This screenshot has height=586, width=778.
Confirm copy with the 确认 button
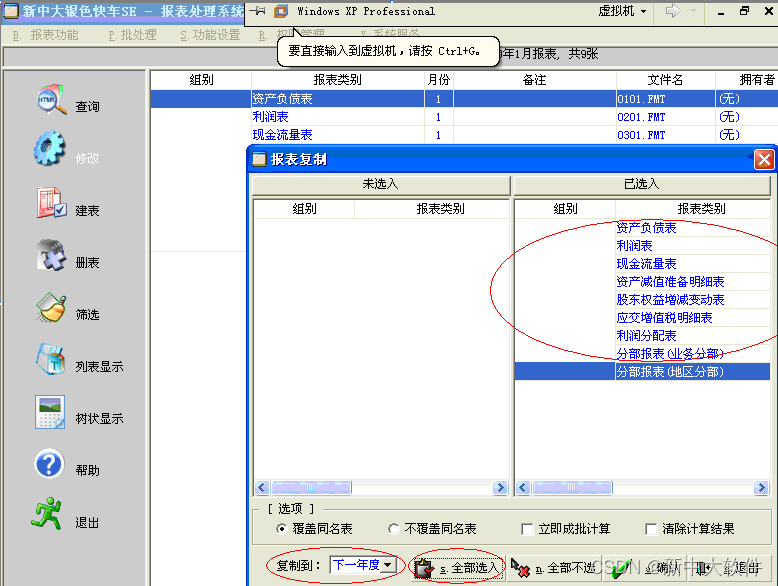pyautogui.click(x=645, y=568)
